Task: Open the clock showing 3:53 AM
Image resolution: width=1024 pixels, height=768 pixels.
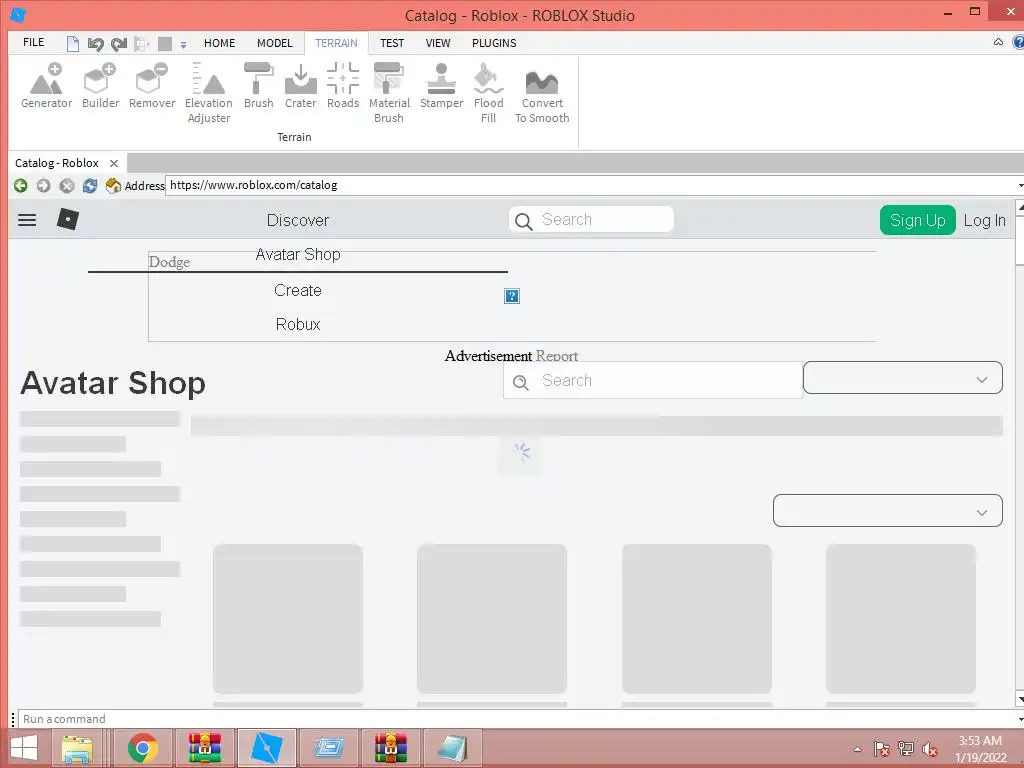Action: (980, 749)
